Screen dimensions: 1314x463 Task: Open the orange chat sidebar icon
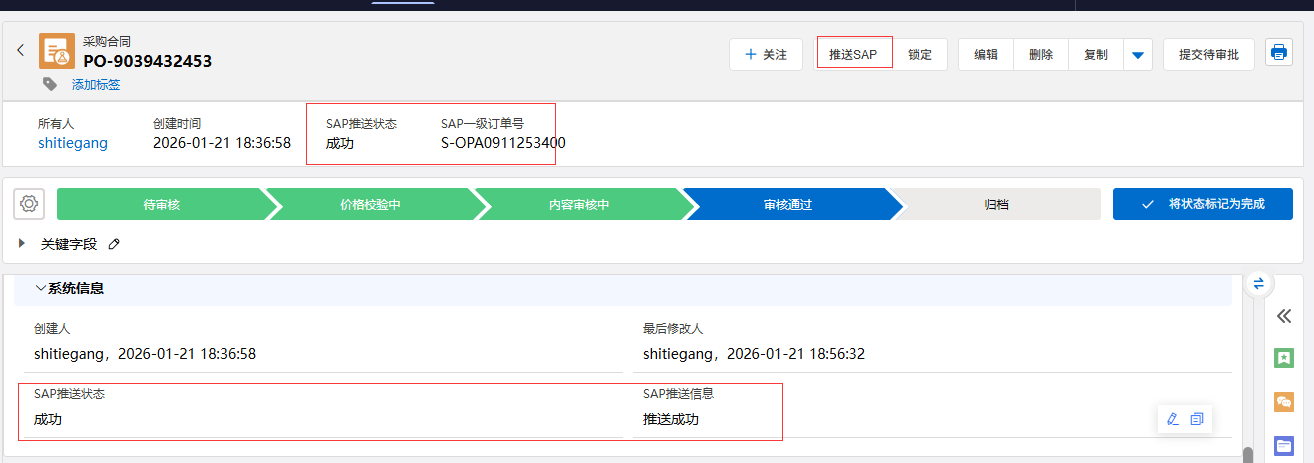[1284, 402]
